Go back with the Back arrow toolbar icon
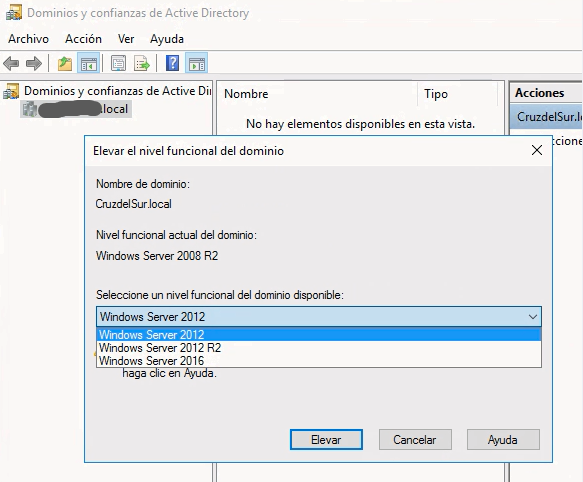The height and width of the screenshot is (482, 583). [11, 63]
